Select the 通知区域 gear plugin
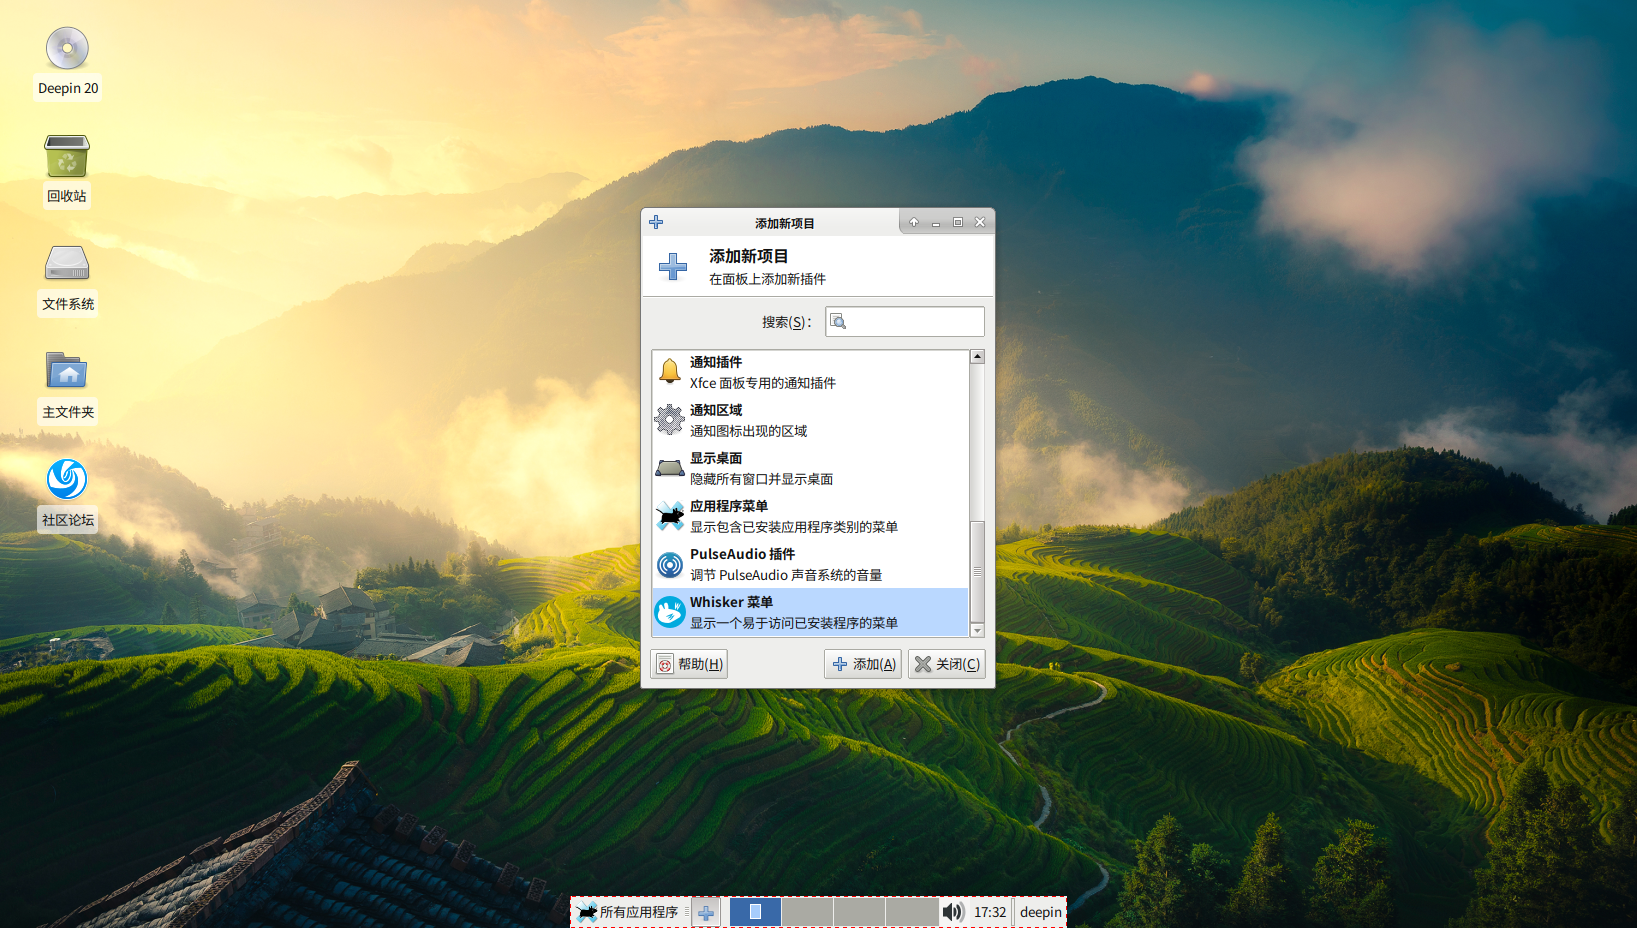Screen dimensions: 1637x928 pos(810,420)
